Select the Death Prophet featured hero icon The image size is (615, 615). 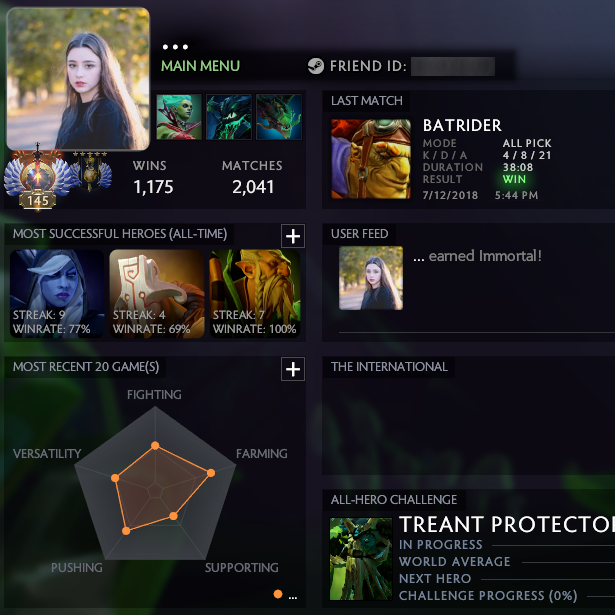(x=179, y=117)
